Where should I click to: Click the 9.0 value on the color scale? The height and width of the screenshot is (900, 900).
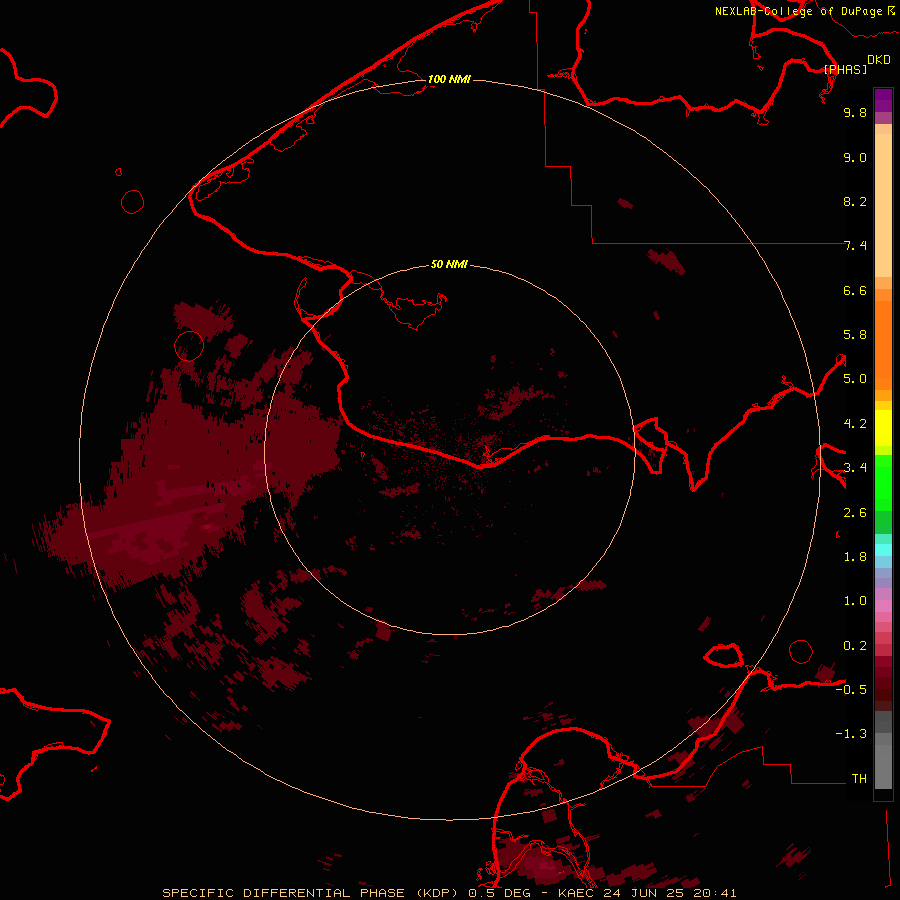[x=855, y=157]
